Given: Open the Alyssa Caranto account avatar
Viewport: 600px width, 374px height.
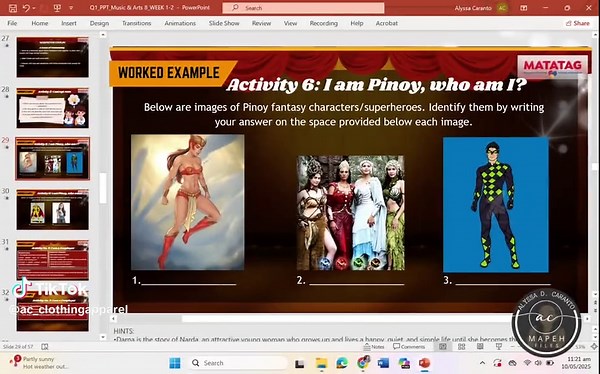Looking at the screenshot, I should click(x=502, y=8).
